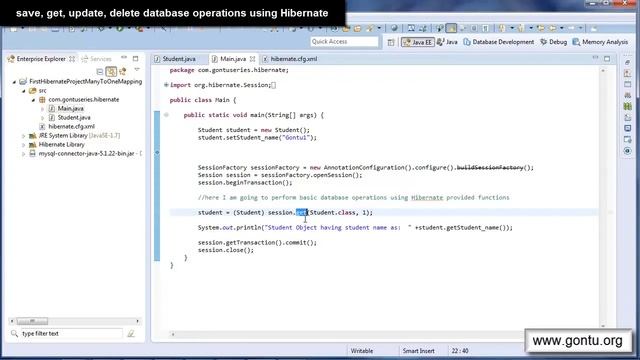640x360 pixels.
Task: Click the Restore icon atop right trim
Action: point(627,62)
